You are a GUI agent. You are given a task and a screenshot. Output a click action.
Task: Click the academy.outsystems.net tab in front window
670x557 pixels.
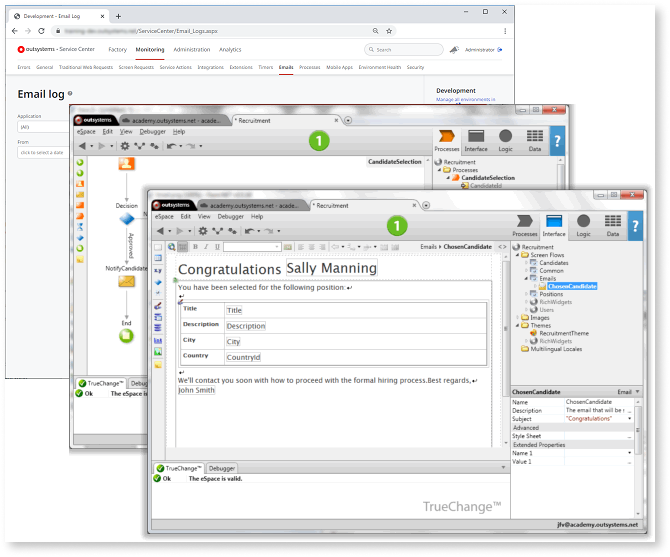tap(252, 205)
